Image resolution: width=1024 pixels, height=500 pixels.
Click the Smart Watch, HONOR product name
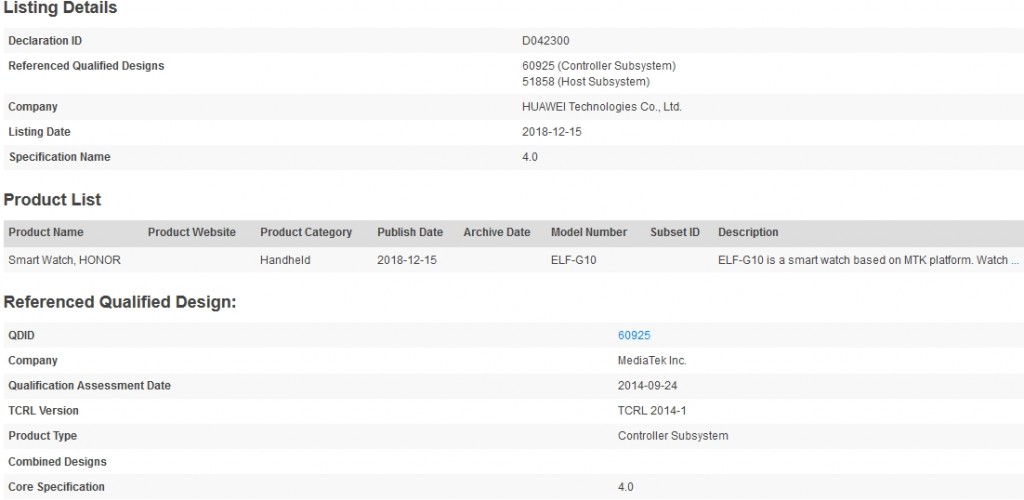click(65, 260)
